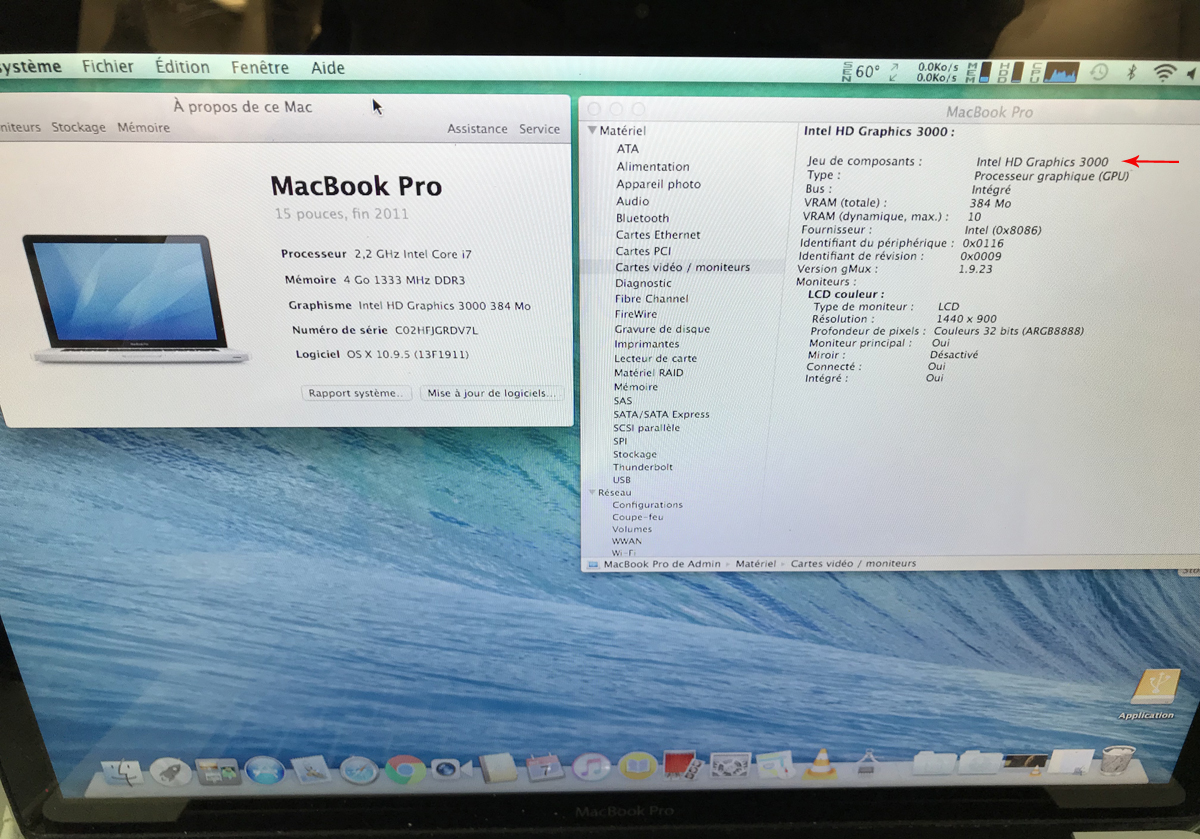Click the Bluetooth icon in menu bar
The image size is (1200, 839).
coord(1132,72)
